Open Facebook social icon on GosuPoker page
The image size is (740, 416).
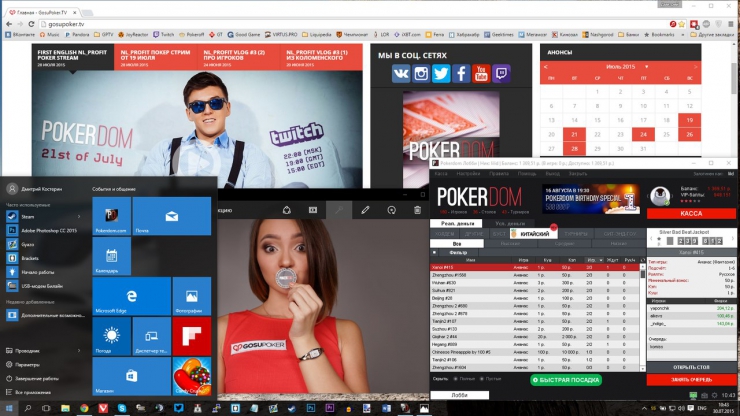[x=461, y=74]
